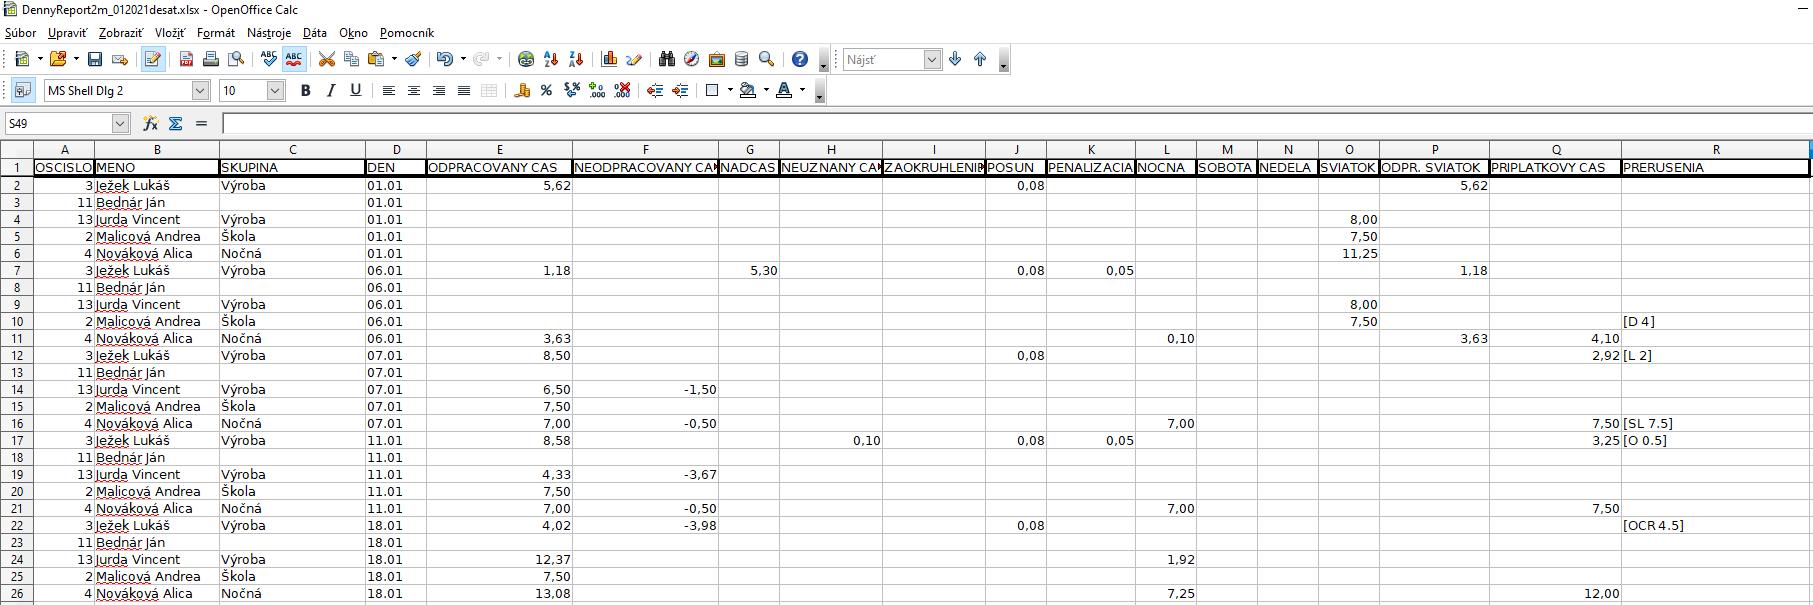Export directly as PDF

coord(186,60)
